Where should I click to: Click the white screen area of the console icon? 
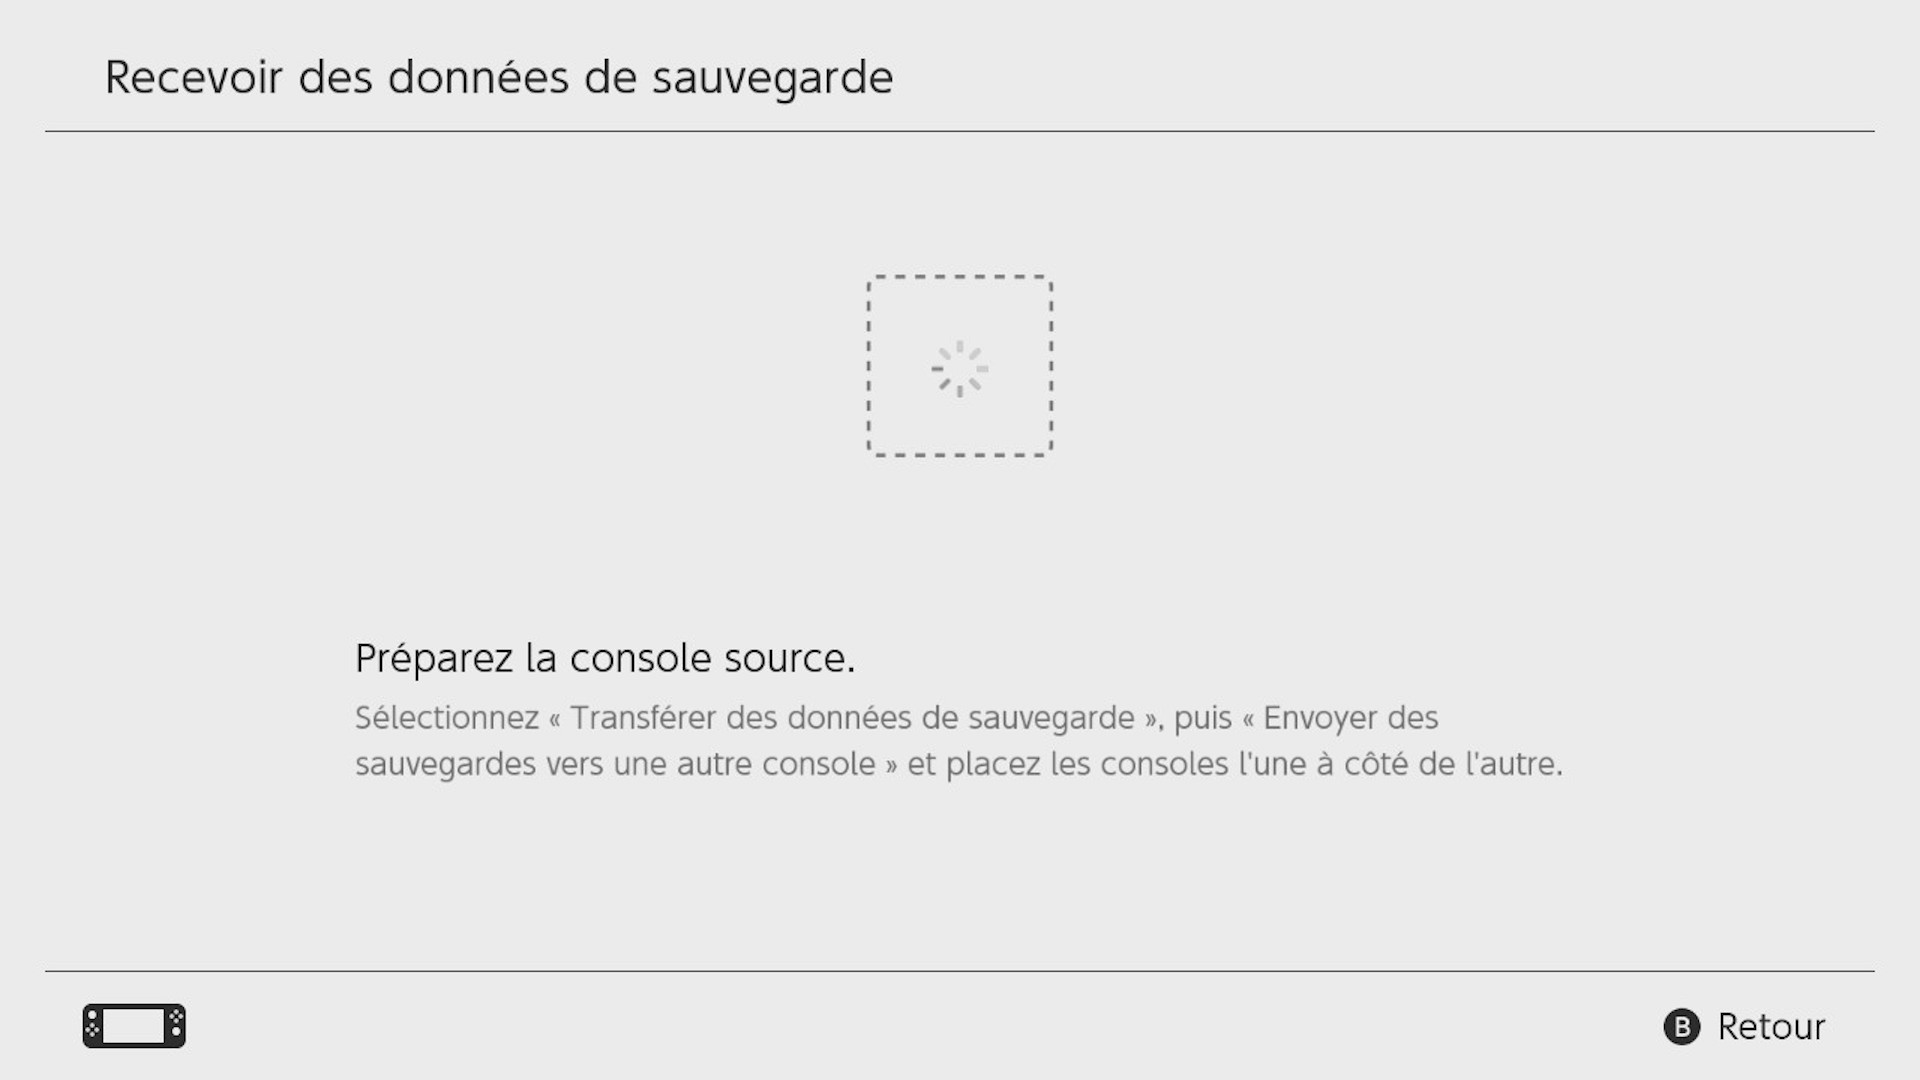(134, 1026)
